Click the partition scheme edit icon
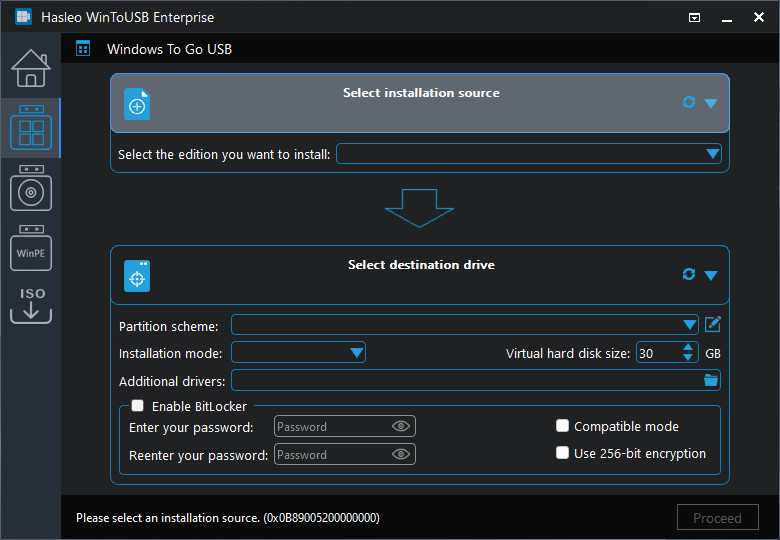Image resolution: width=780 pixels, height=540 pixels. click(x=712, y=324)
